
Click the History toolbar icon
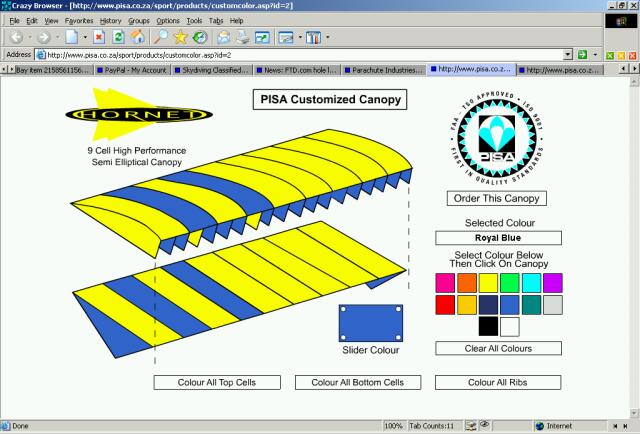pyautogui.click(x=201, y=37)
